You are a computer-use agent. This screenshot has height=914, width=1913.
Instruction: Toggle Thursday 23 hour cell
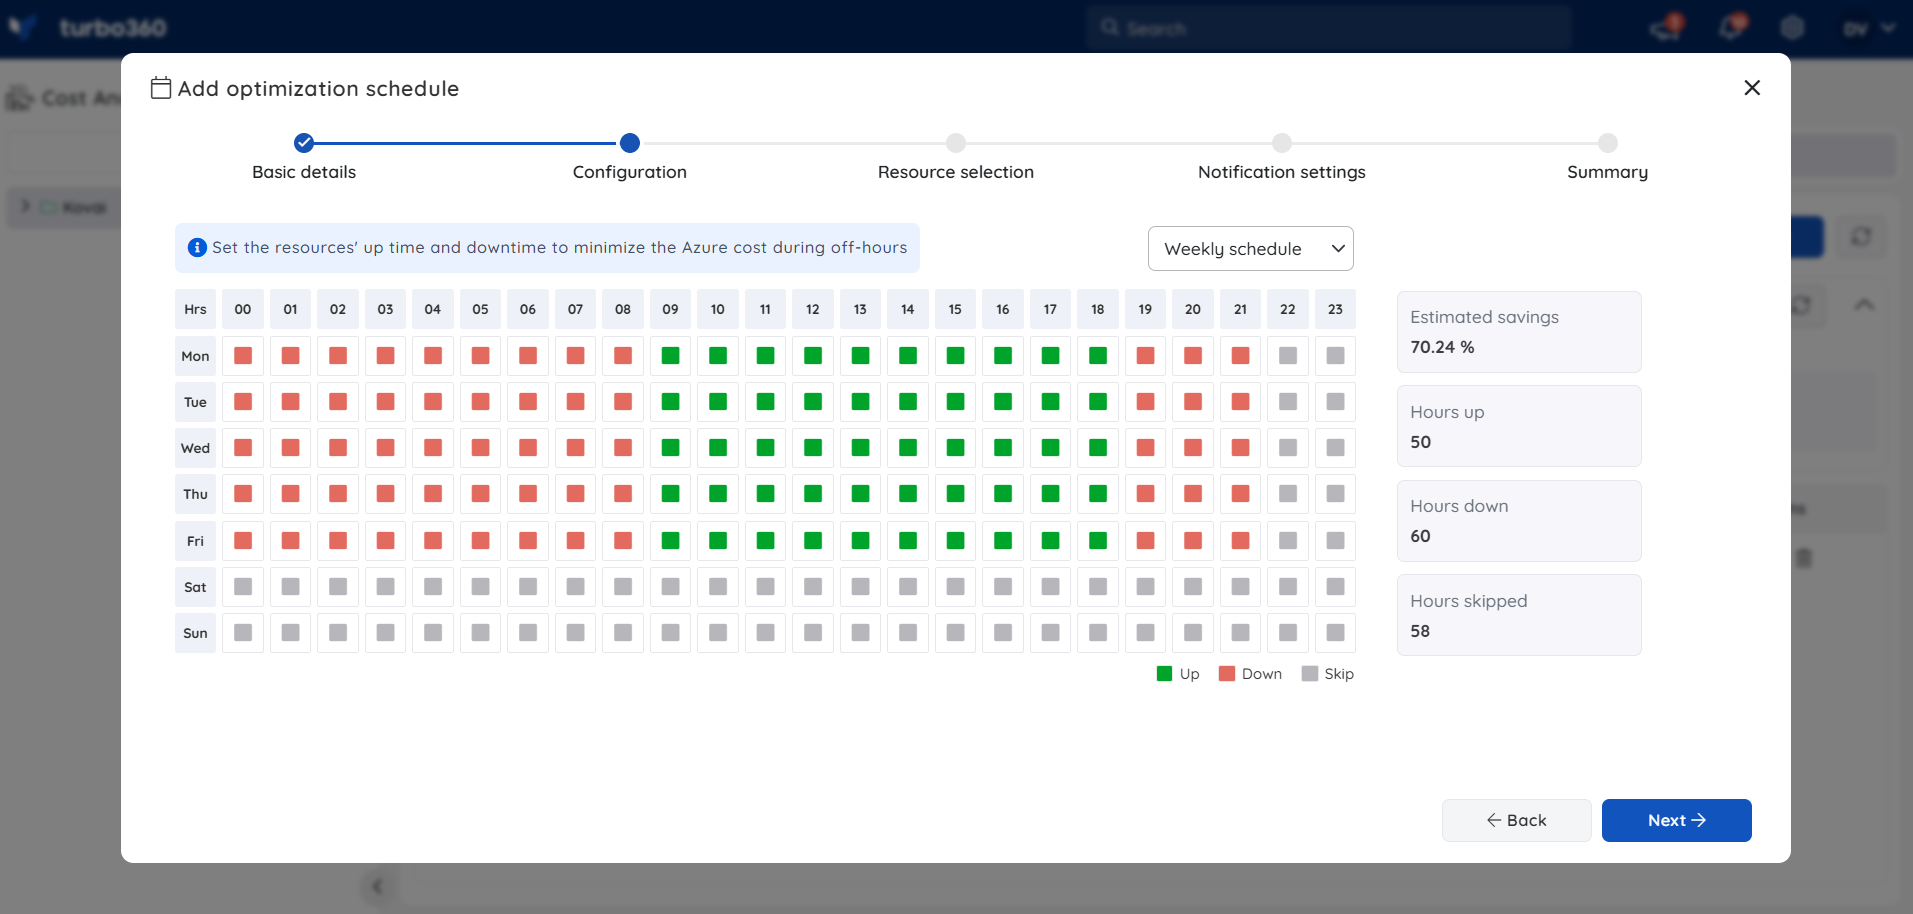1336,494
